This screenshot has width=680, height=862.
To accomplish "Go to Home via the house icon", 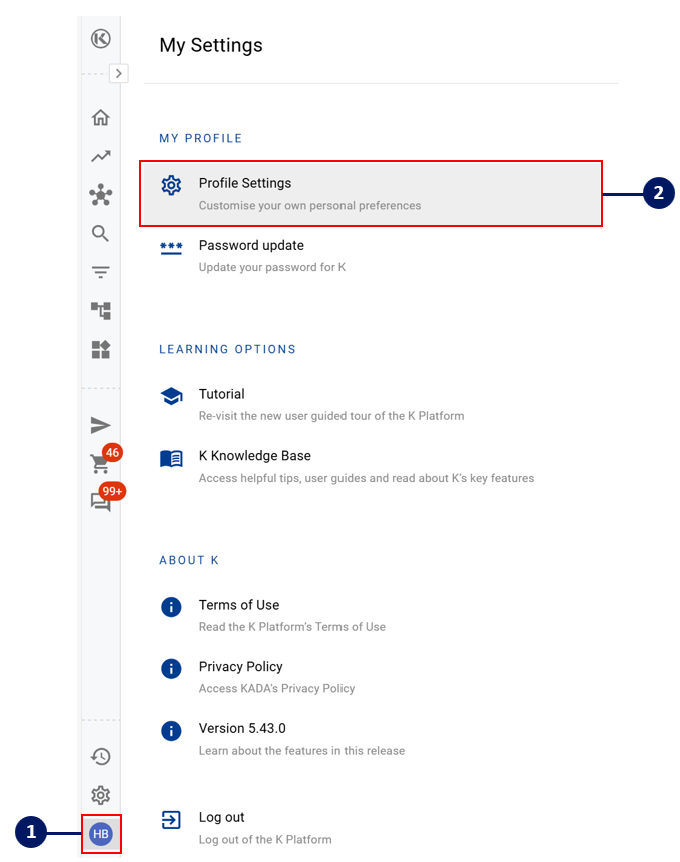I will click(x=100, y=117).
